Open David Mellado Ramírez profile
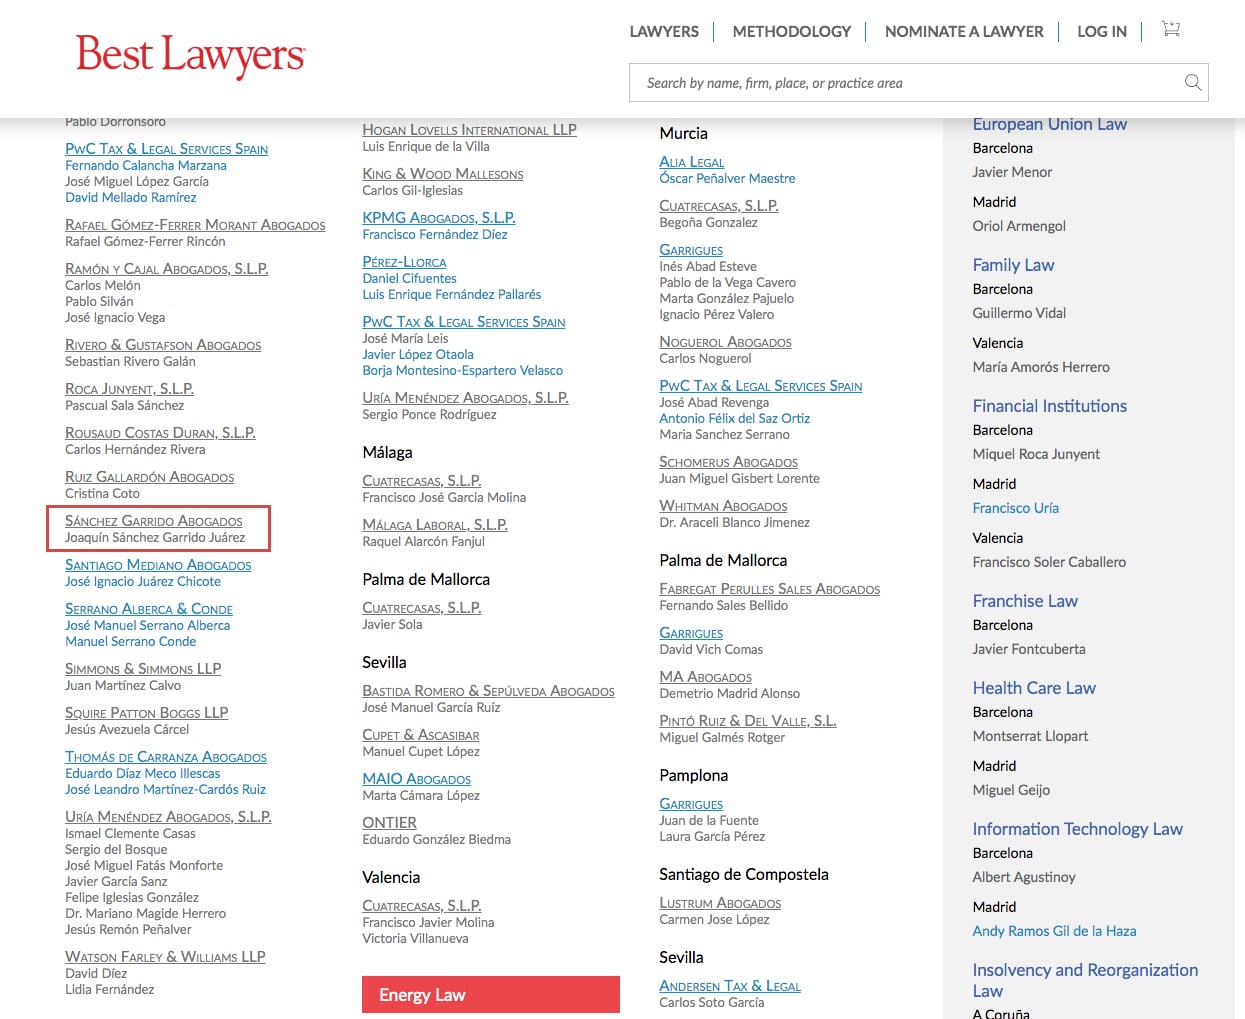The width and height of the screenshot is (1245, 1019). (x=131, y=197)
